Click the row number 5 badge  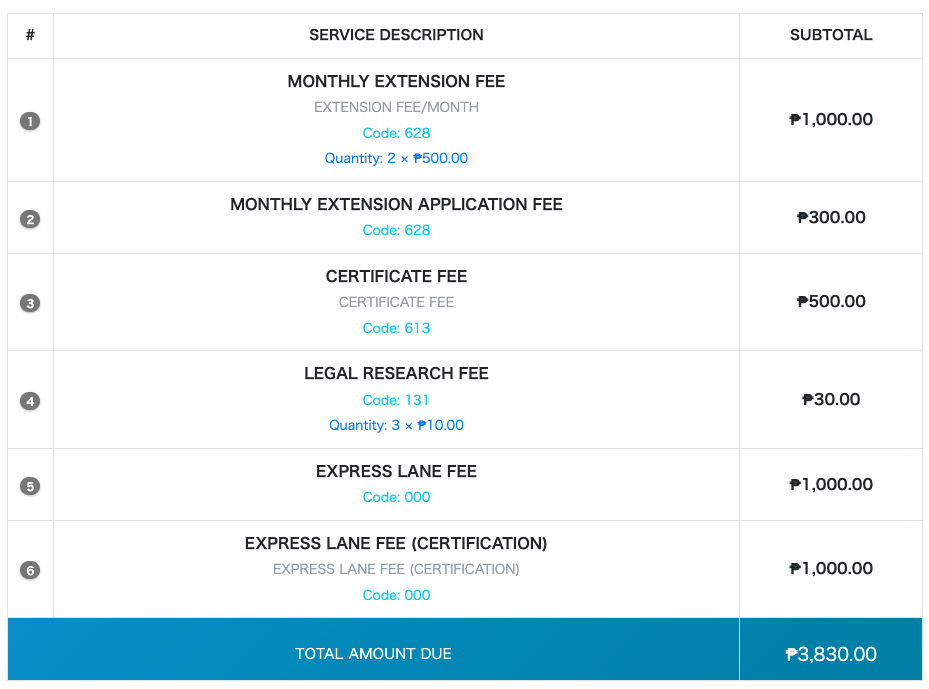(30, 485)
